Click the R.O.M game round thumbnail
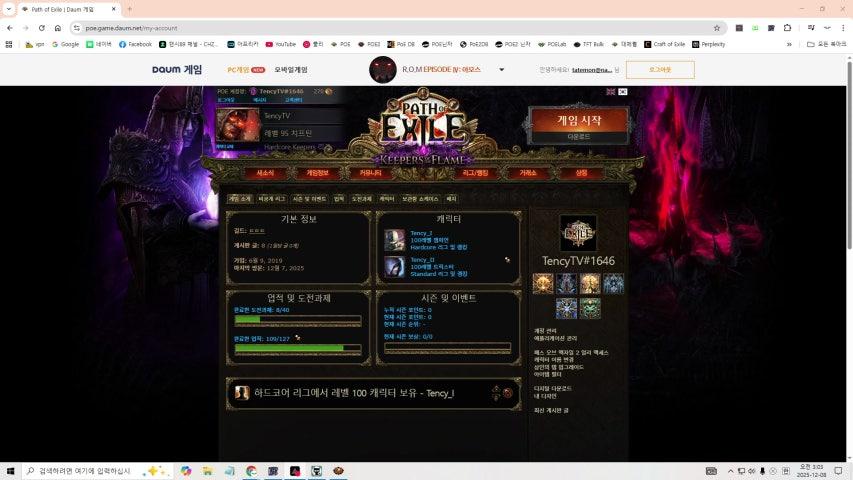The width and height of the screenshot is (853, 480). (x=383, y=70)
